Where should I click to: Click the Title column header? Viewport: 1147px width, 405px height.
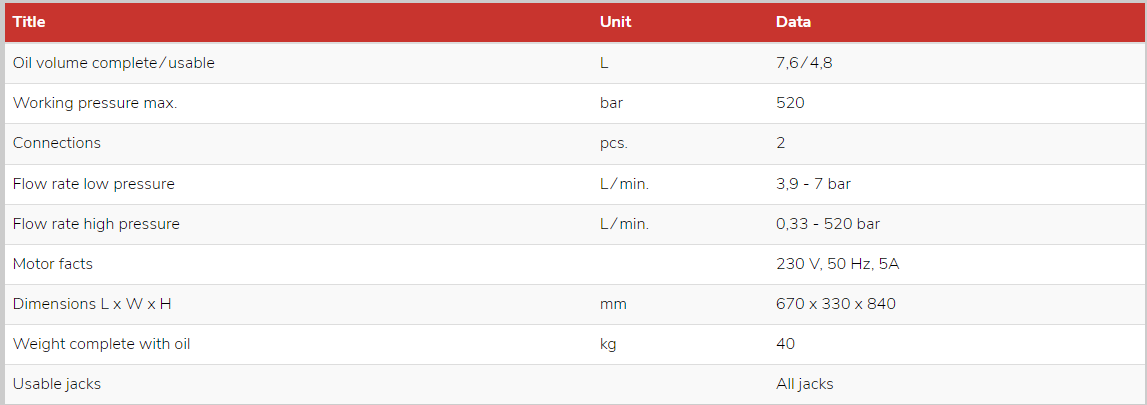pos(29,22)
